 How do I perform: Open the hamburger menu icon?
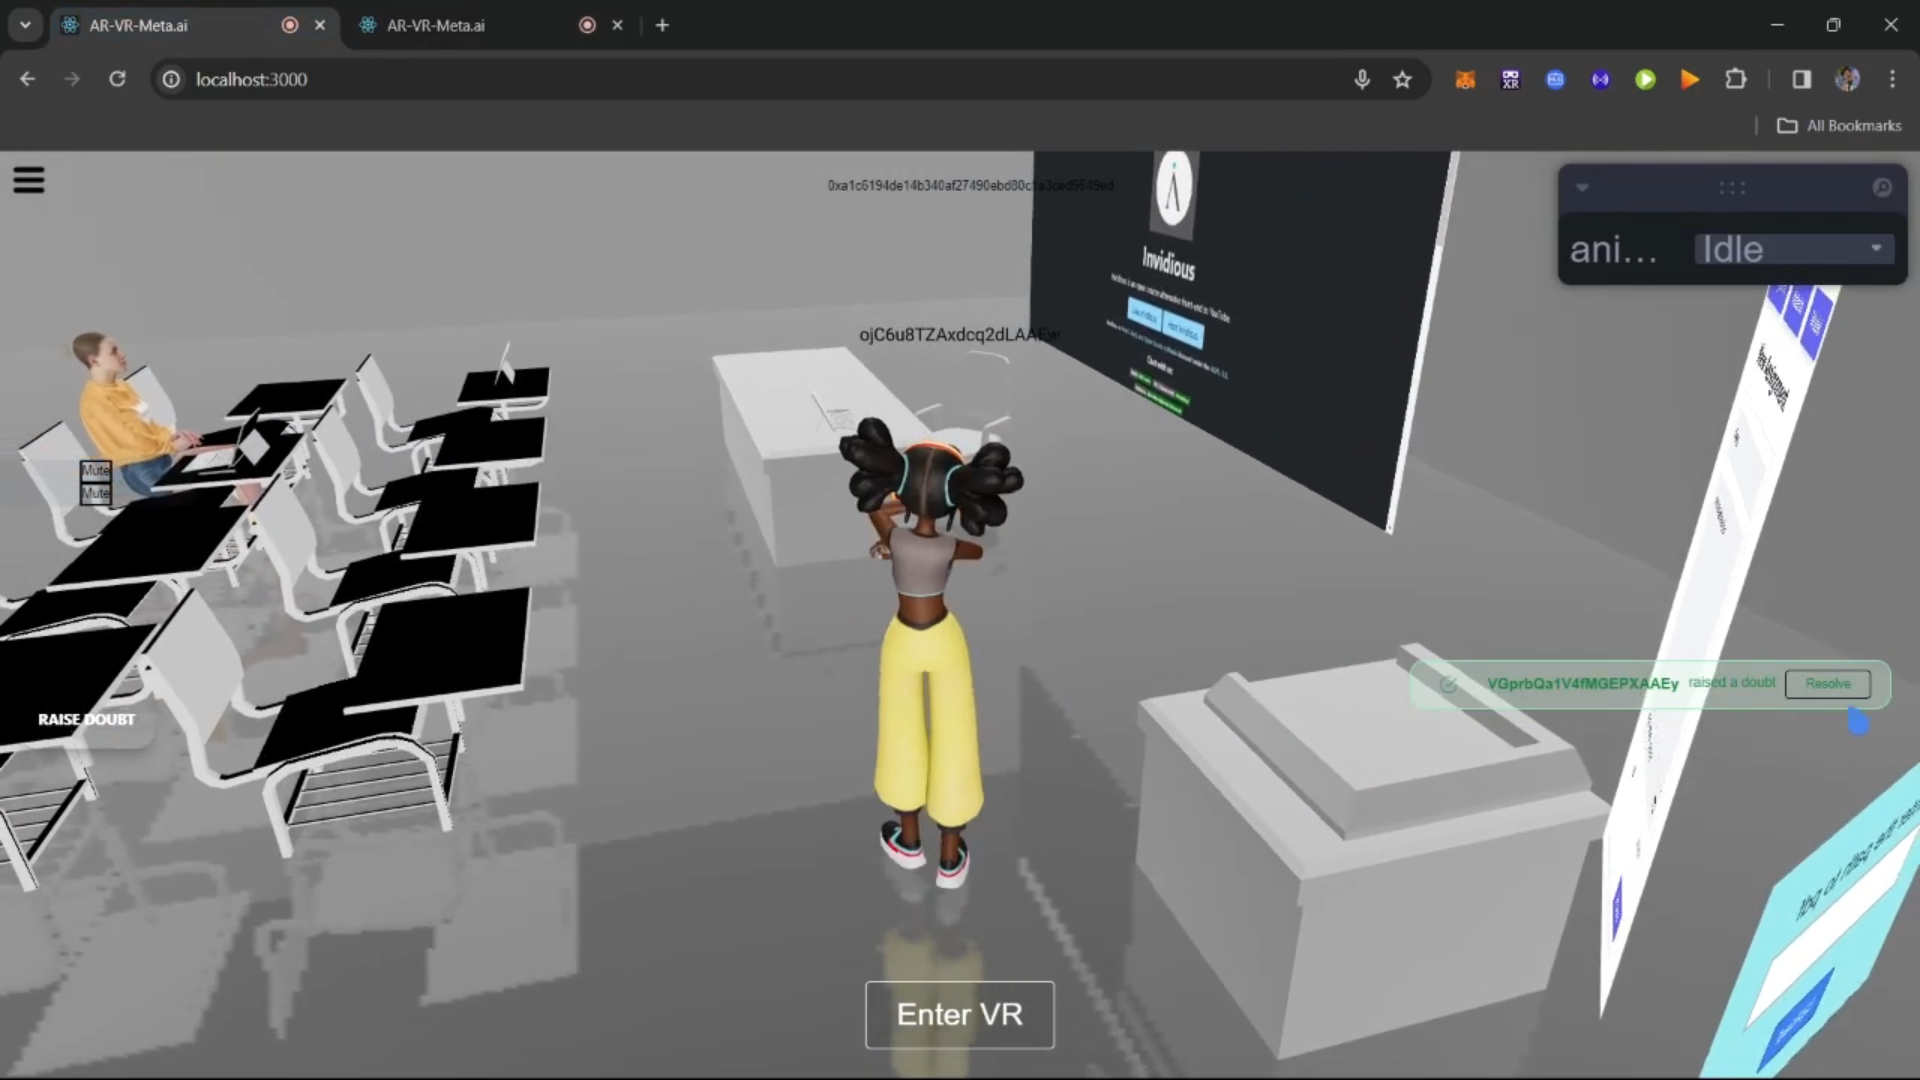click(x=29, y=181)
